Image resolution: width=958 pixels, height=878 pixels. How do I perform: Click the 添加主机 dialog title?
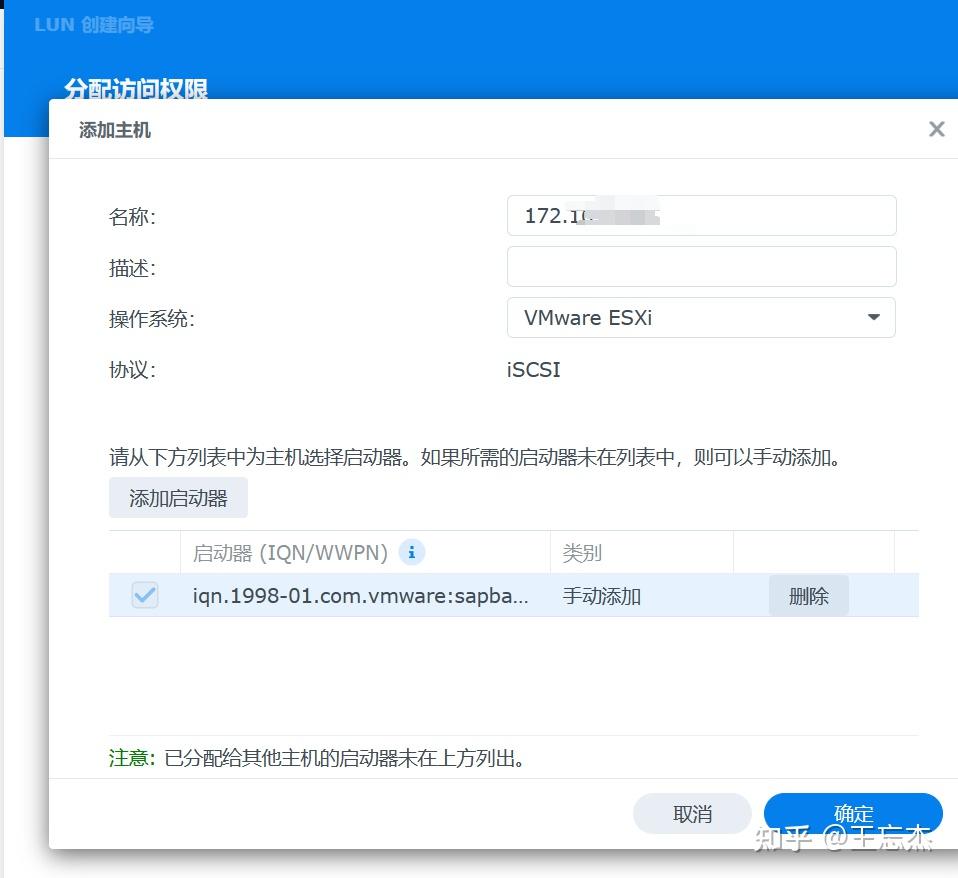tap(113, 129)
